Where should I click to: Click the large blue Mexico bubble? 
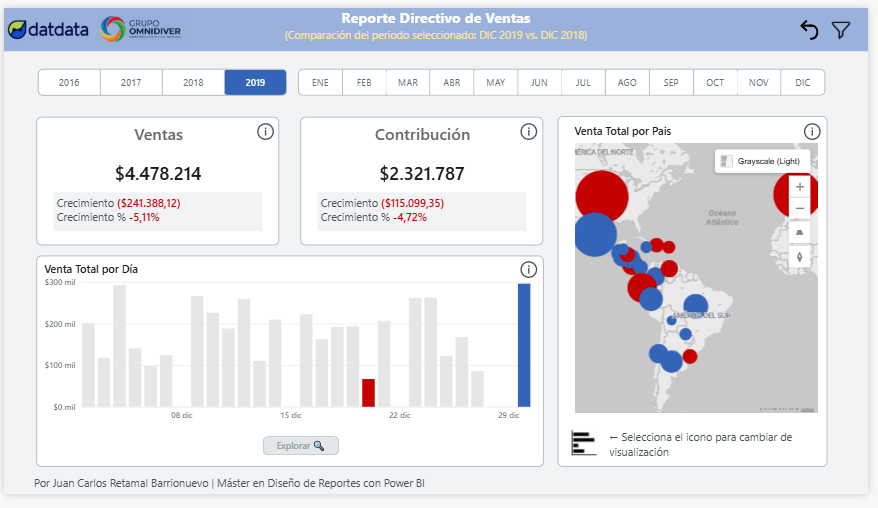595,235
